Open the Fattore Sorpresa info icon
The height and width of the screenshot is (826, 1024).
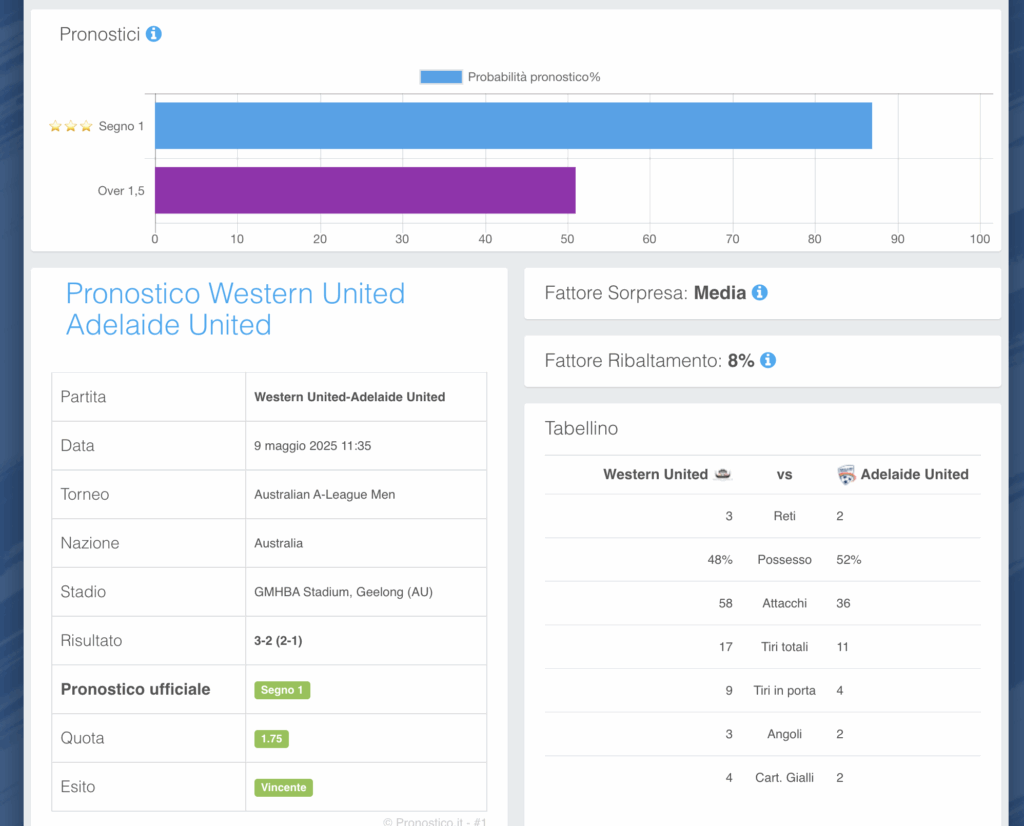[x=760, y=293]
